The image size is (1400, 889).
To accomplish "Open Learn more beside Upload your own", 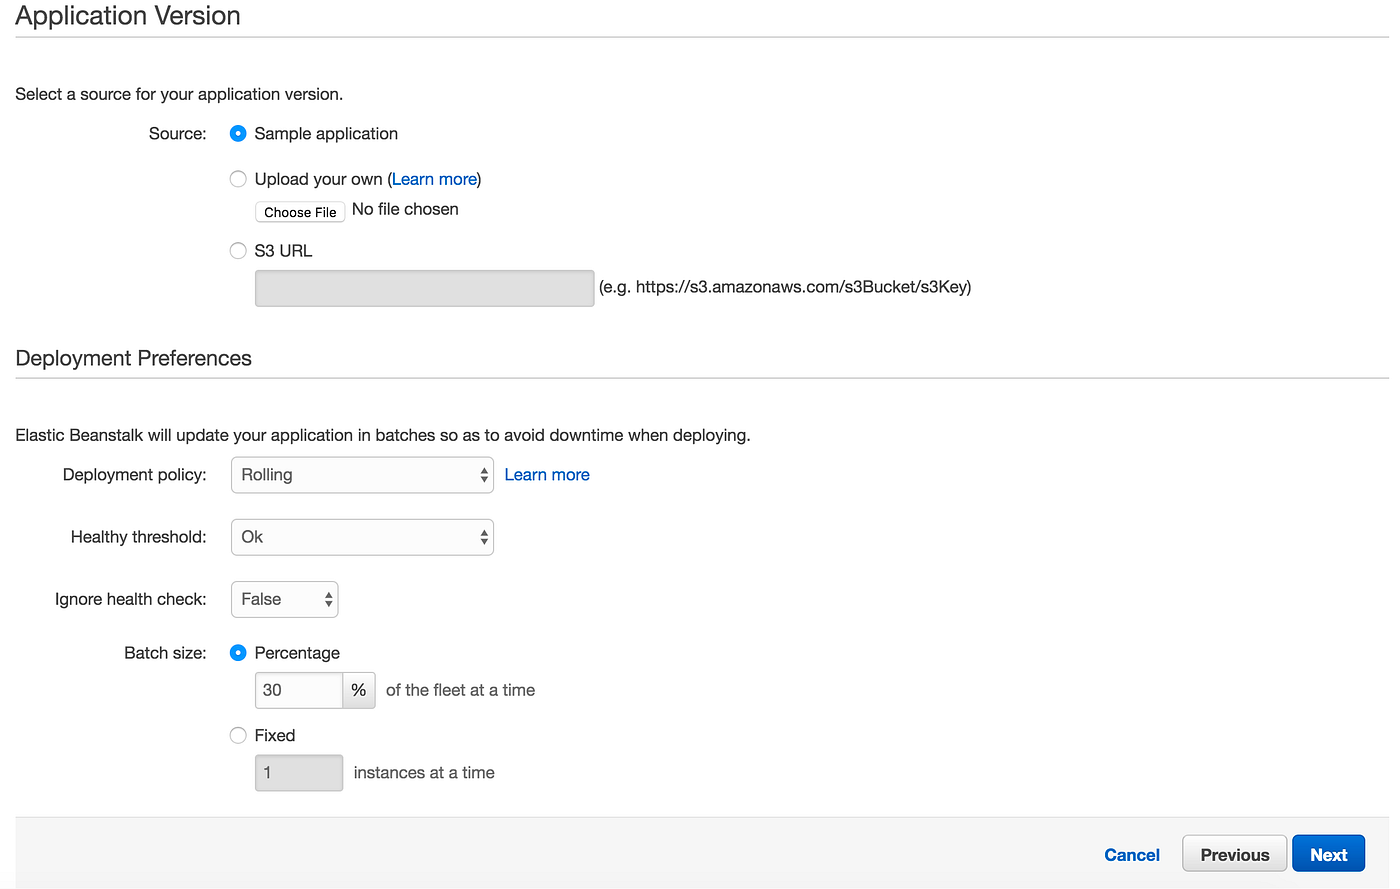I will point(434,179).
